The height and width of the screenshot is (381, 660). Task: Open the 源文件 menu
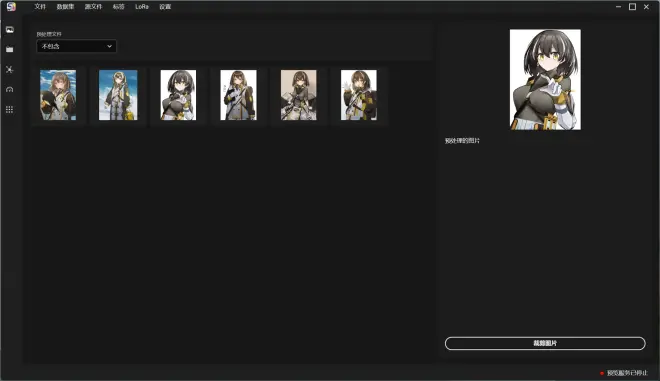93,7
